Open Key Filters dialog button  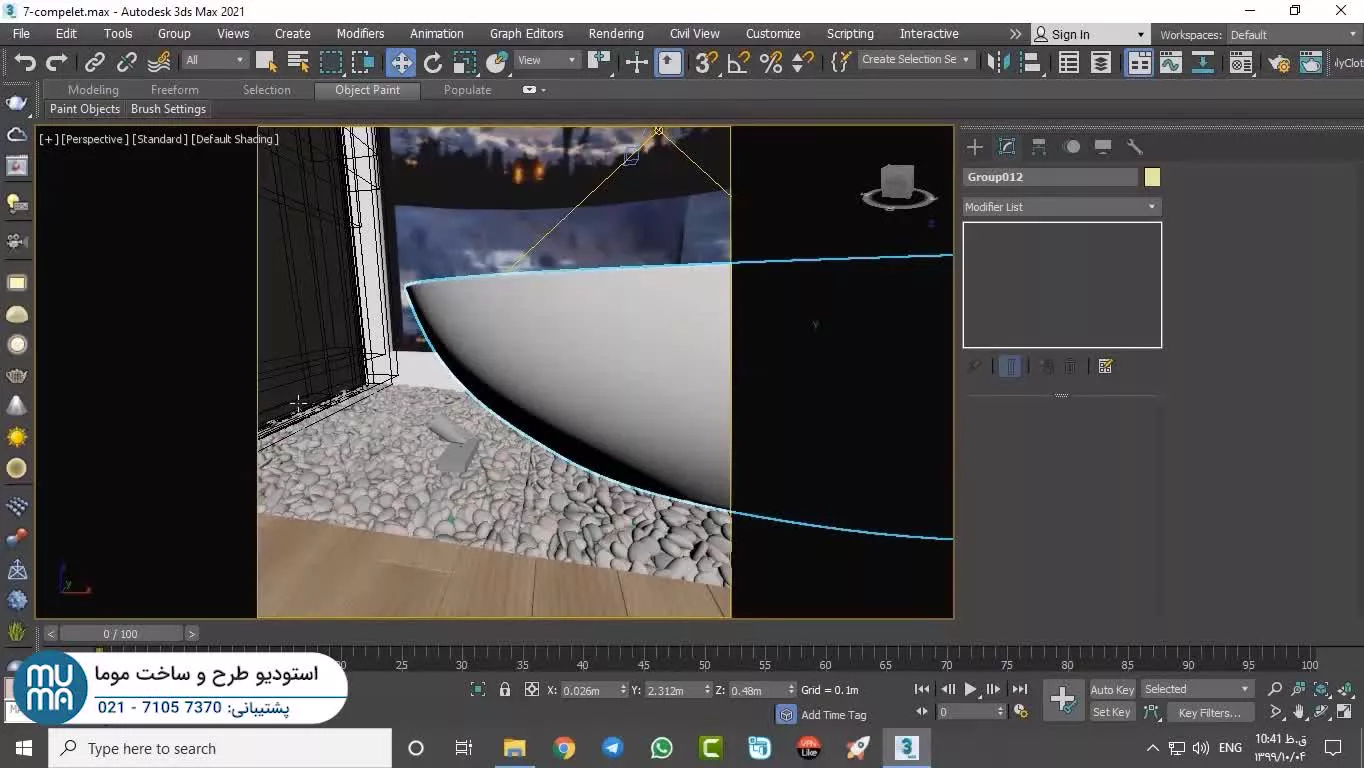pyautogui.click(x=1209, y=713)
